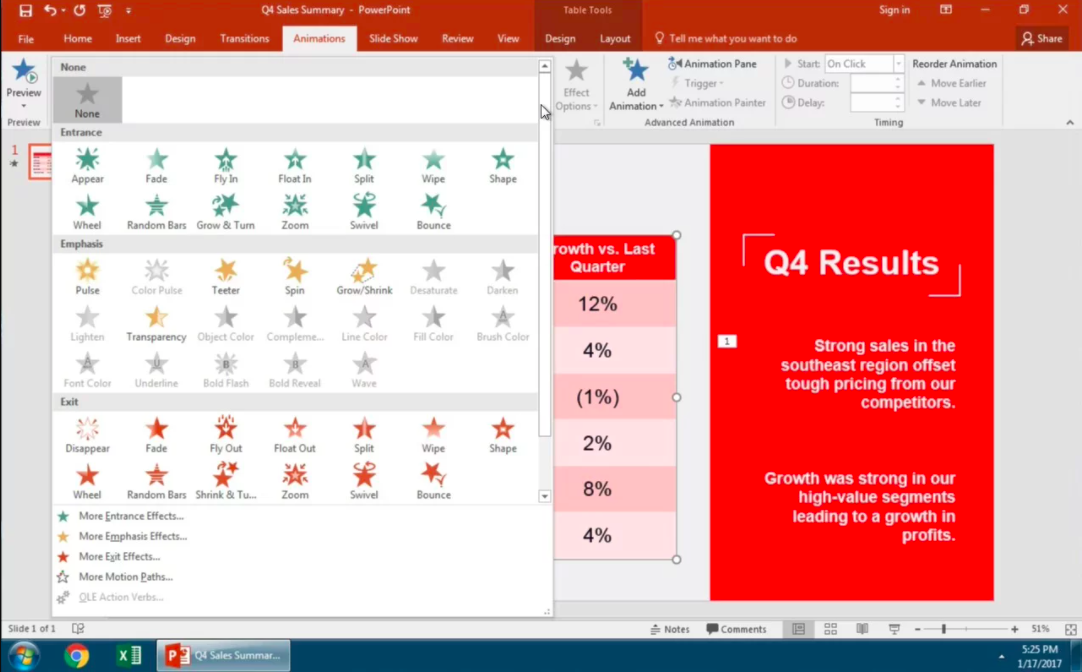The width and height of the screenshot is (1082, 672).
Task: Open More Entrance Effects dialog
Action: (130, 516)
